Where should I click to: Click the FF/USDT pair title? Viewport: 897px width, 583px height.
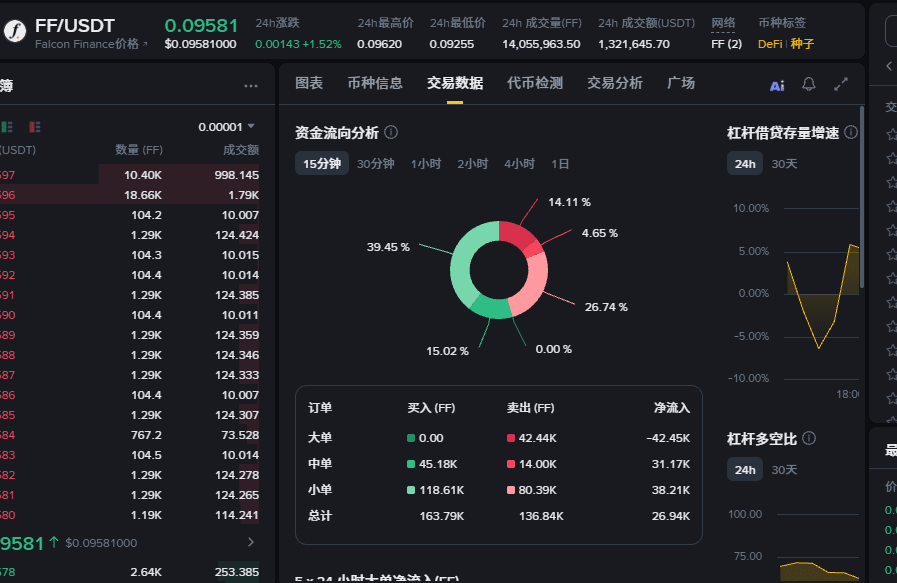point(75,26)
